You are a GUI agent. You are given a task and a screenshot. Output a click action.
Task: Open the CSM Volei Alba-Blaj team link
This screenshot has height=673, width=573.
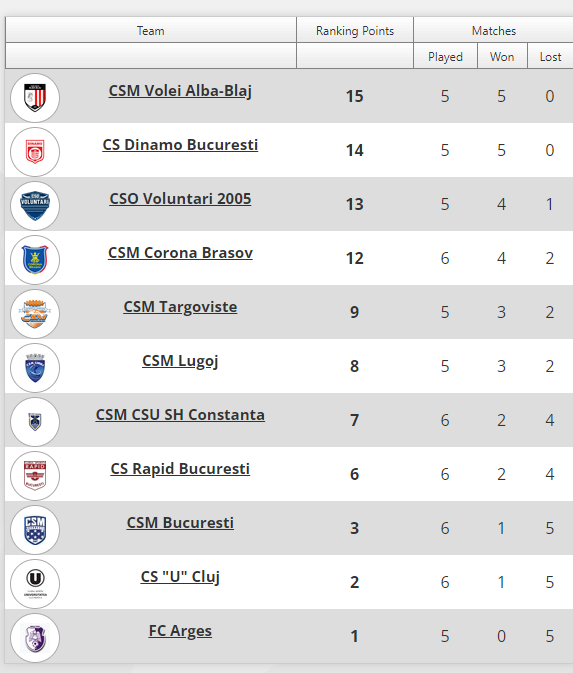180,91
